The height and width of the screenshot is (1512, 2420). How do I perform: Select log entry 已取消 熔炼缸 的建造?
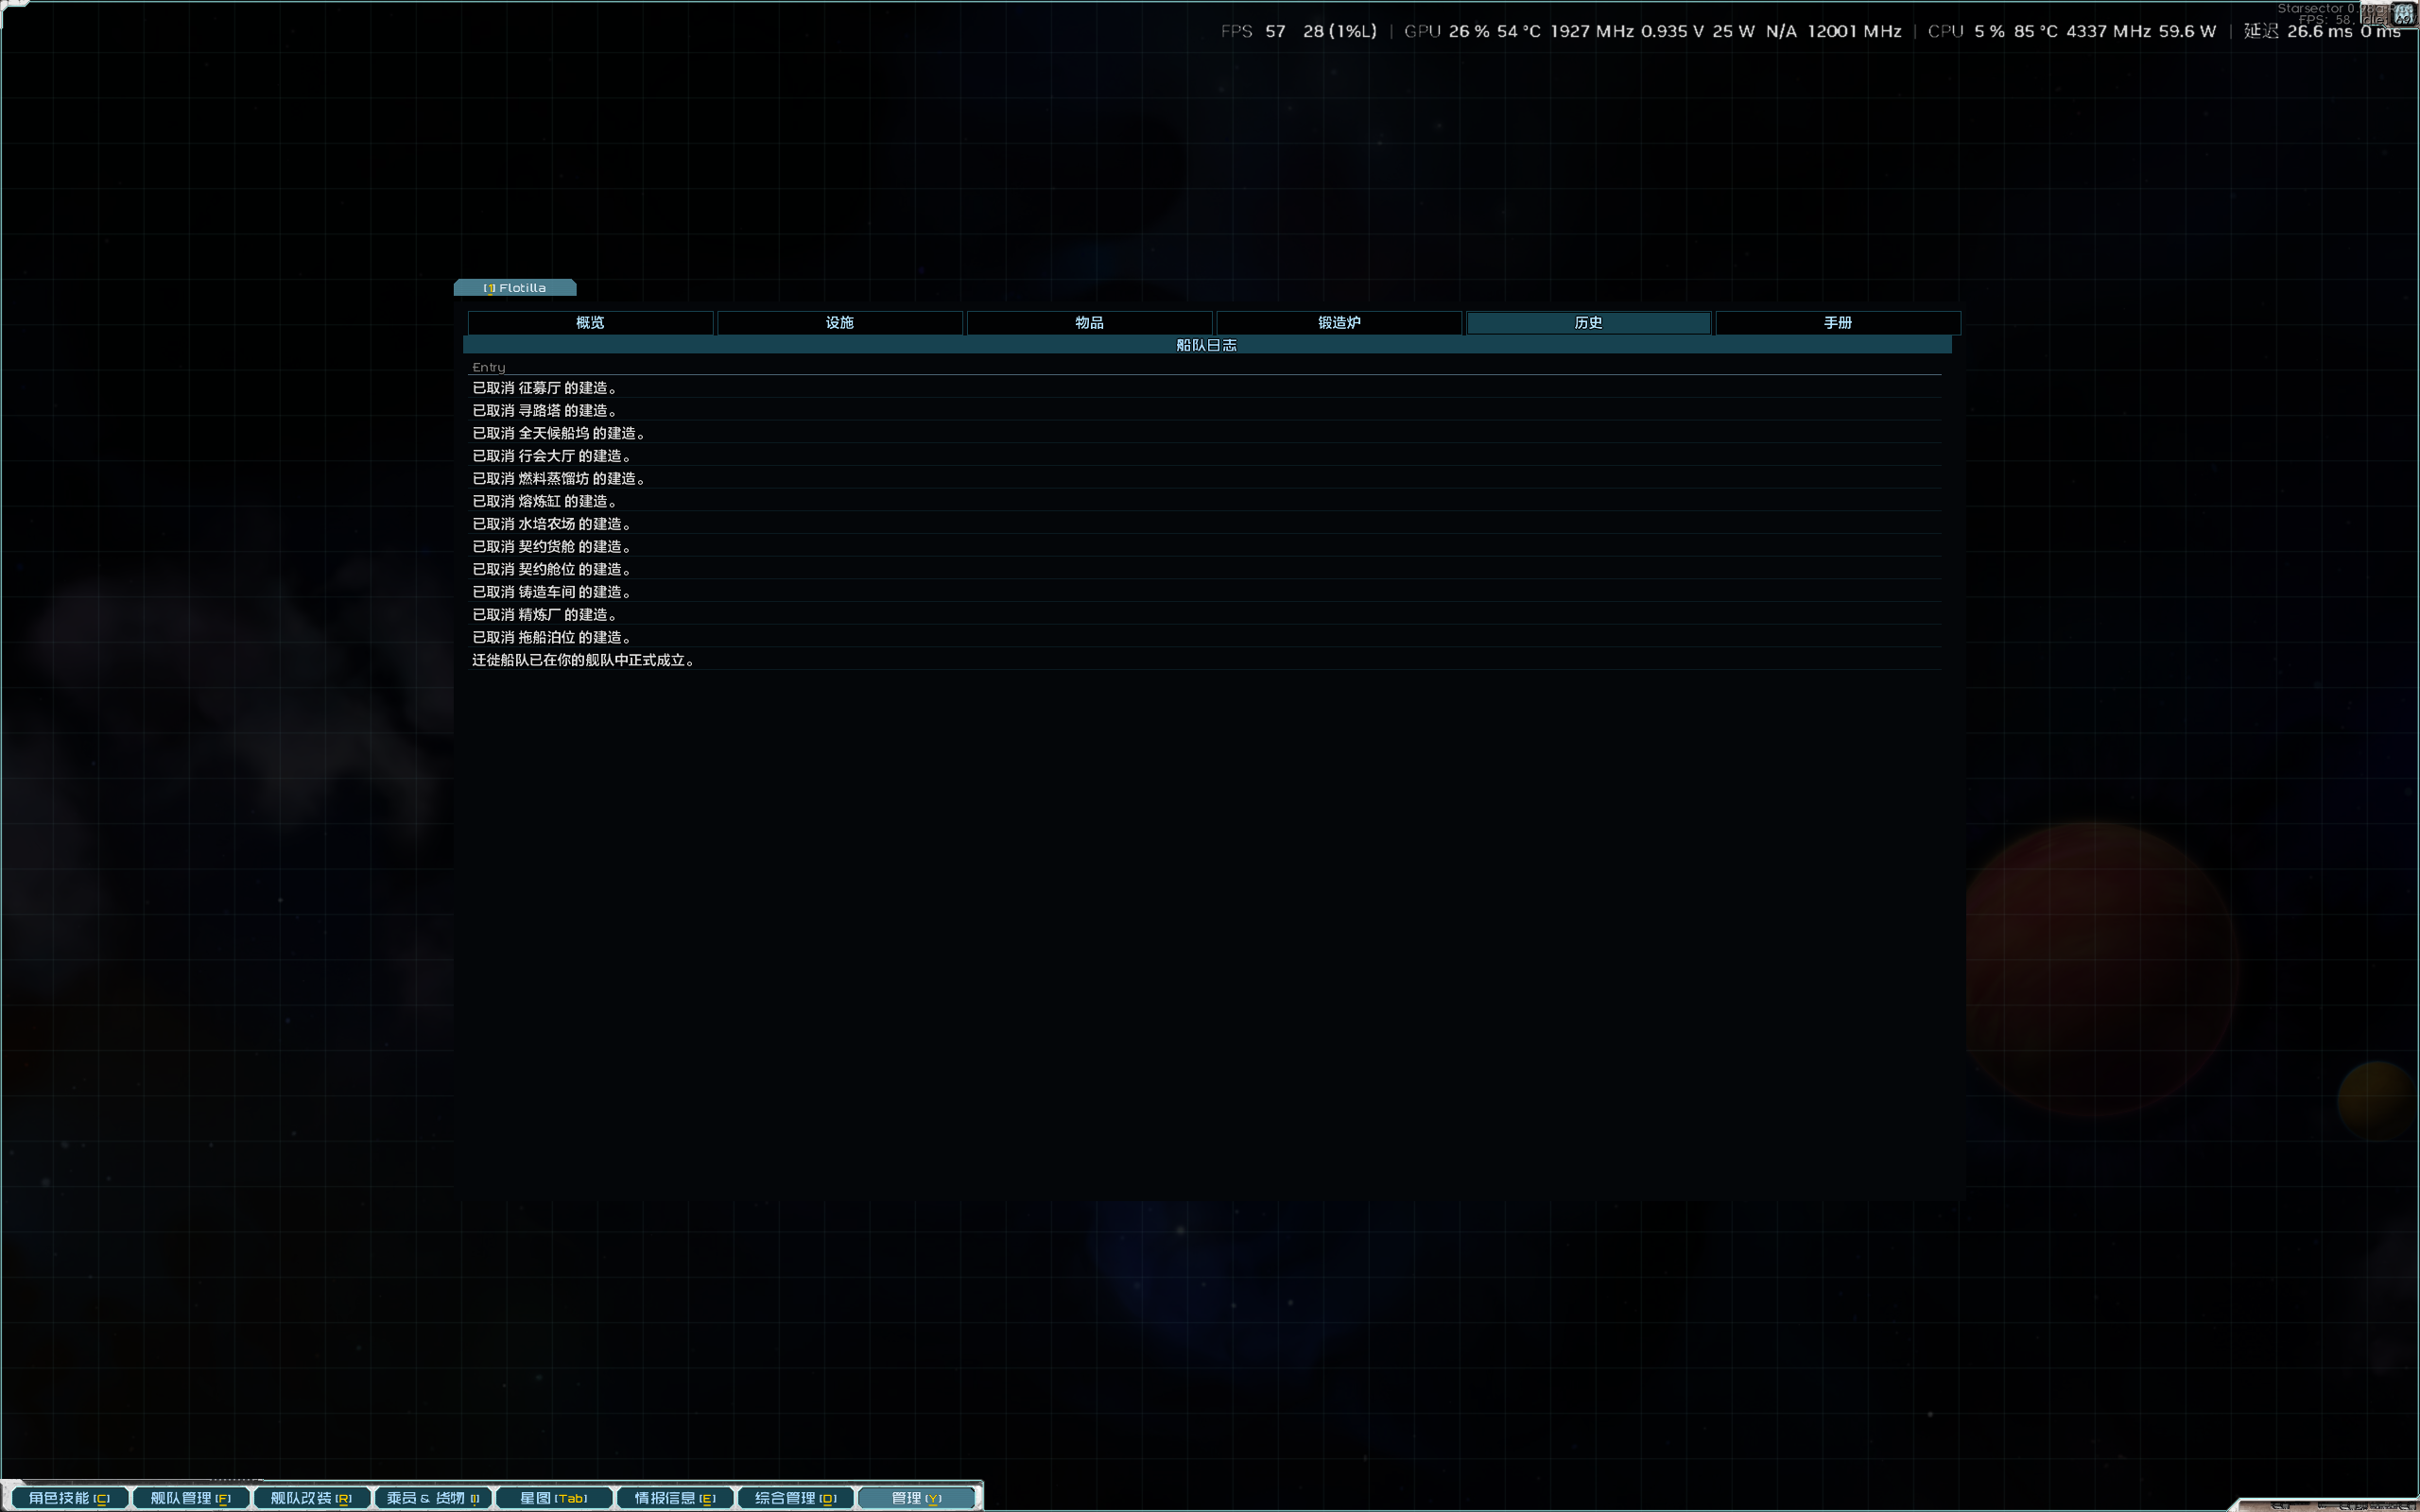(x=1207, y=501)
